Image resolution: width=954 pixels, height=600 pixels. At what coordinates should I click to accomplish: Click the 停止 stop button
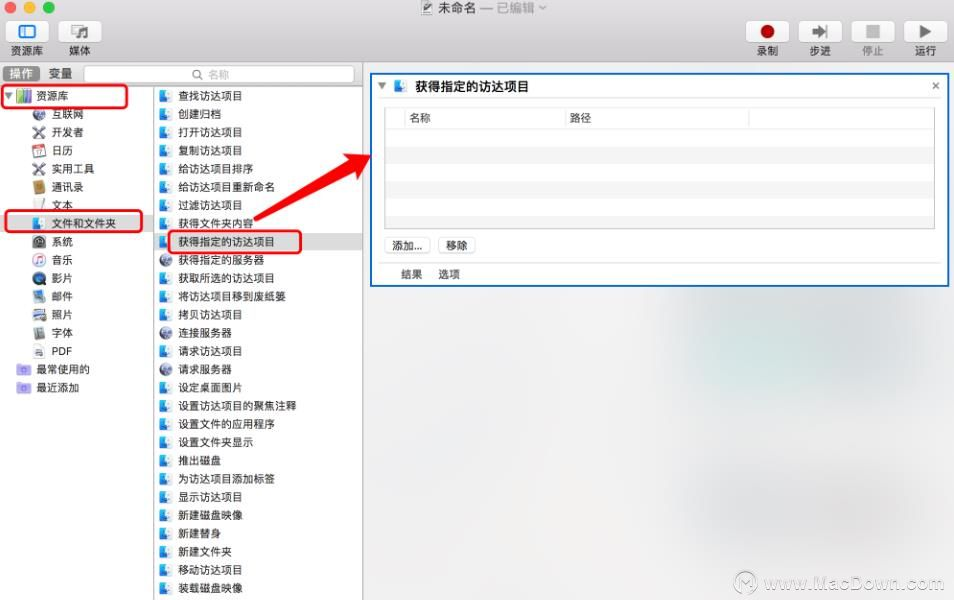[872, 32]
